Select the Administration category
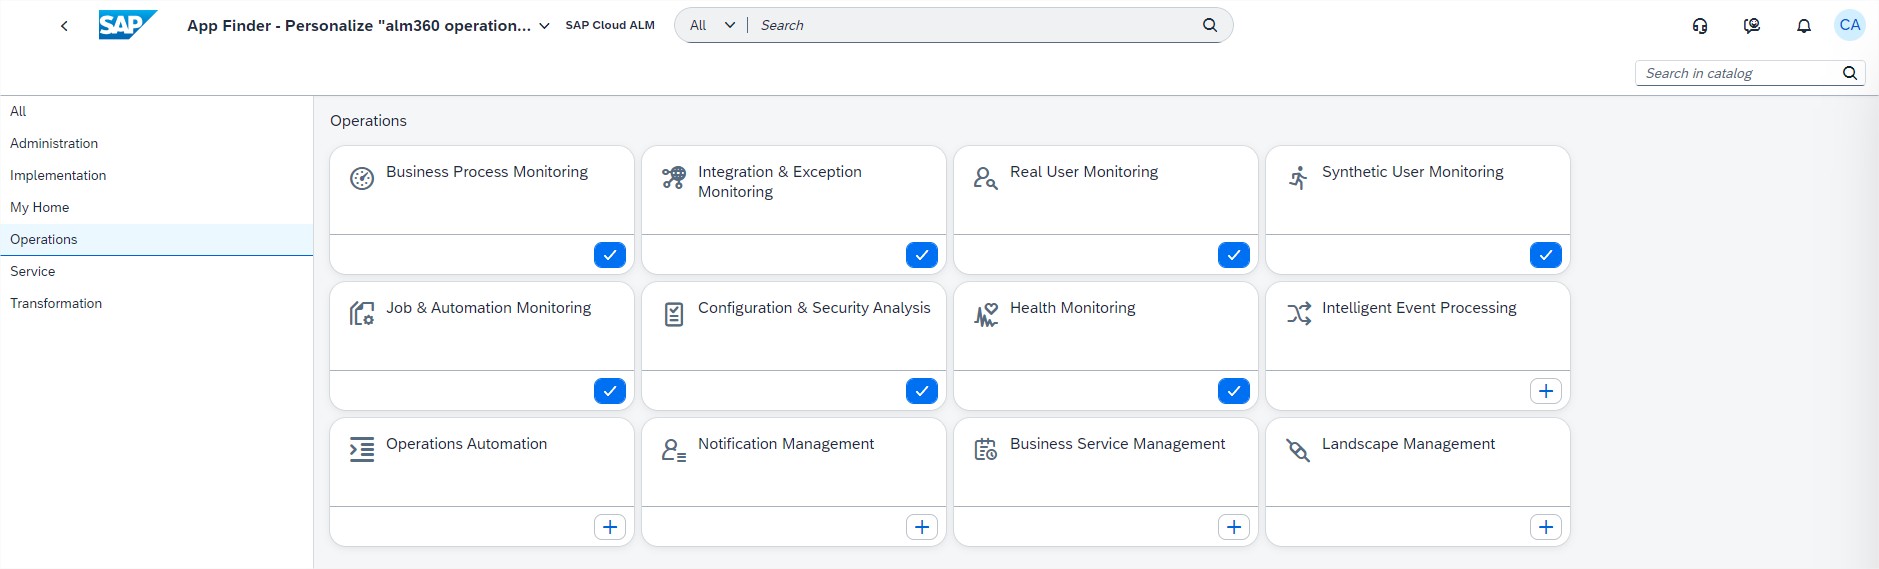 tap(54, 143)
